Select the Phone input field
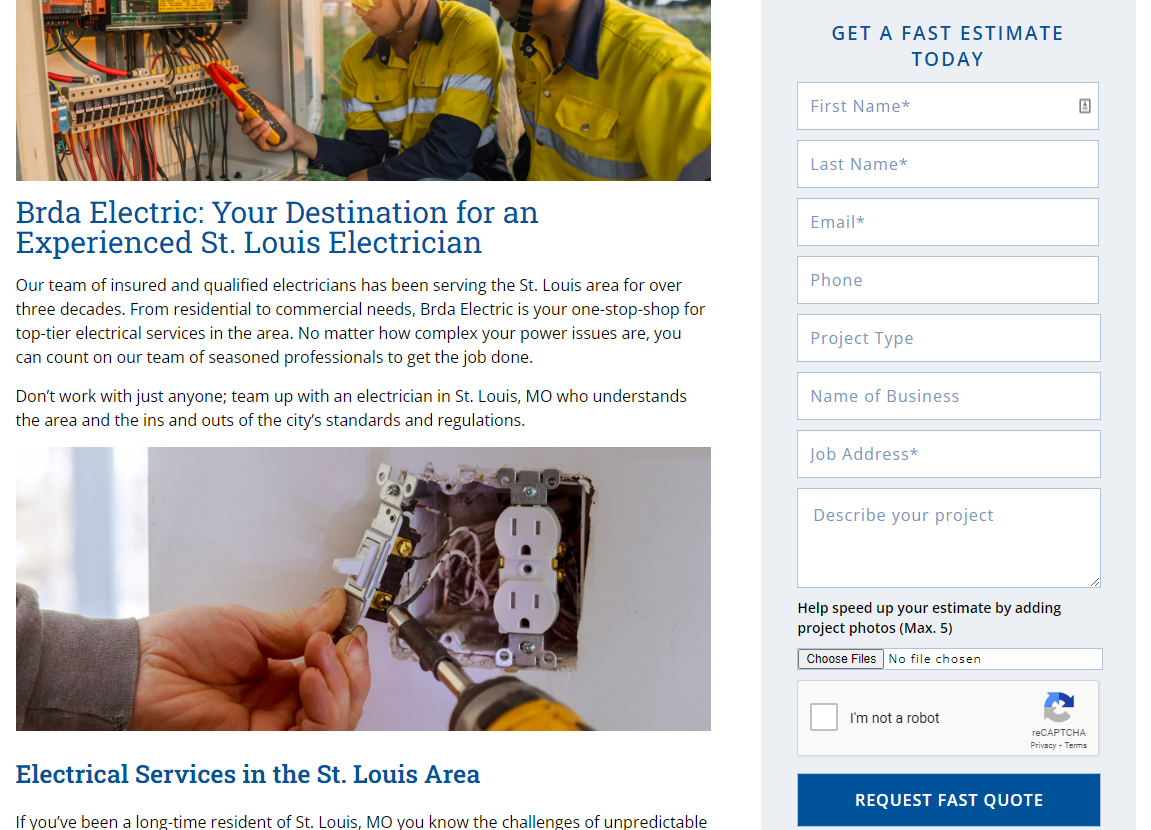1151x830 pixels. click(x=948, y=280)
